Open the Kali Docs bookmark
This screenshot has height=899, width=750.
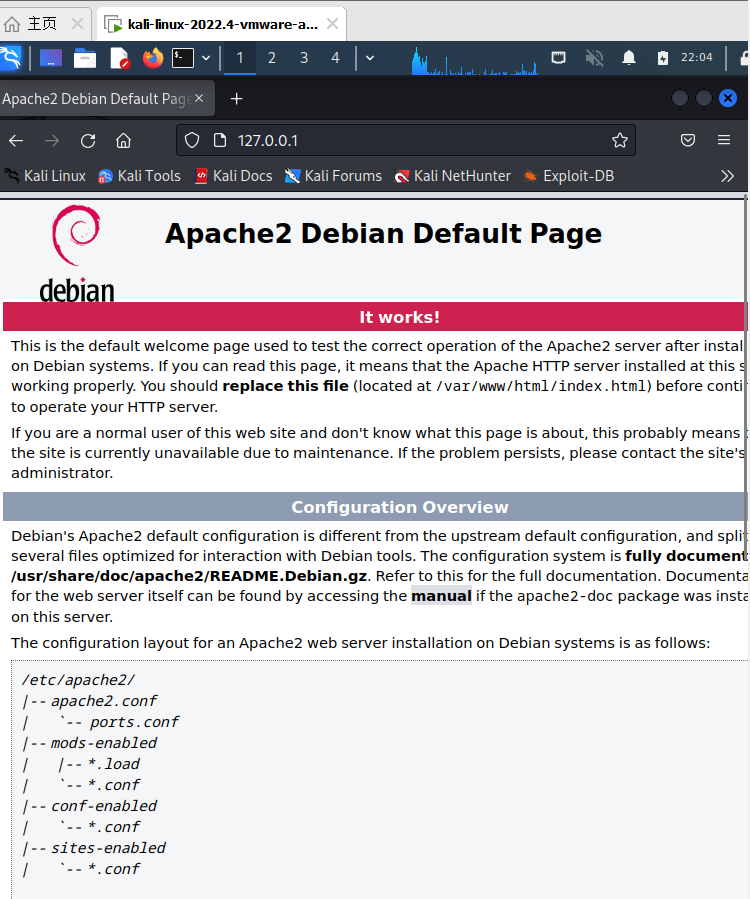tap(233, 176)
